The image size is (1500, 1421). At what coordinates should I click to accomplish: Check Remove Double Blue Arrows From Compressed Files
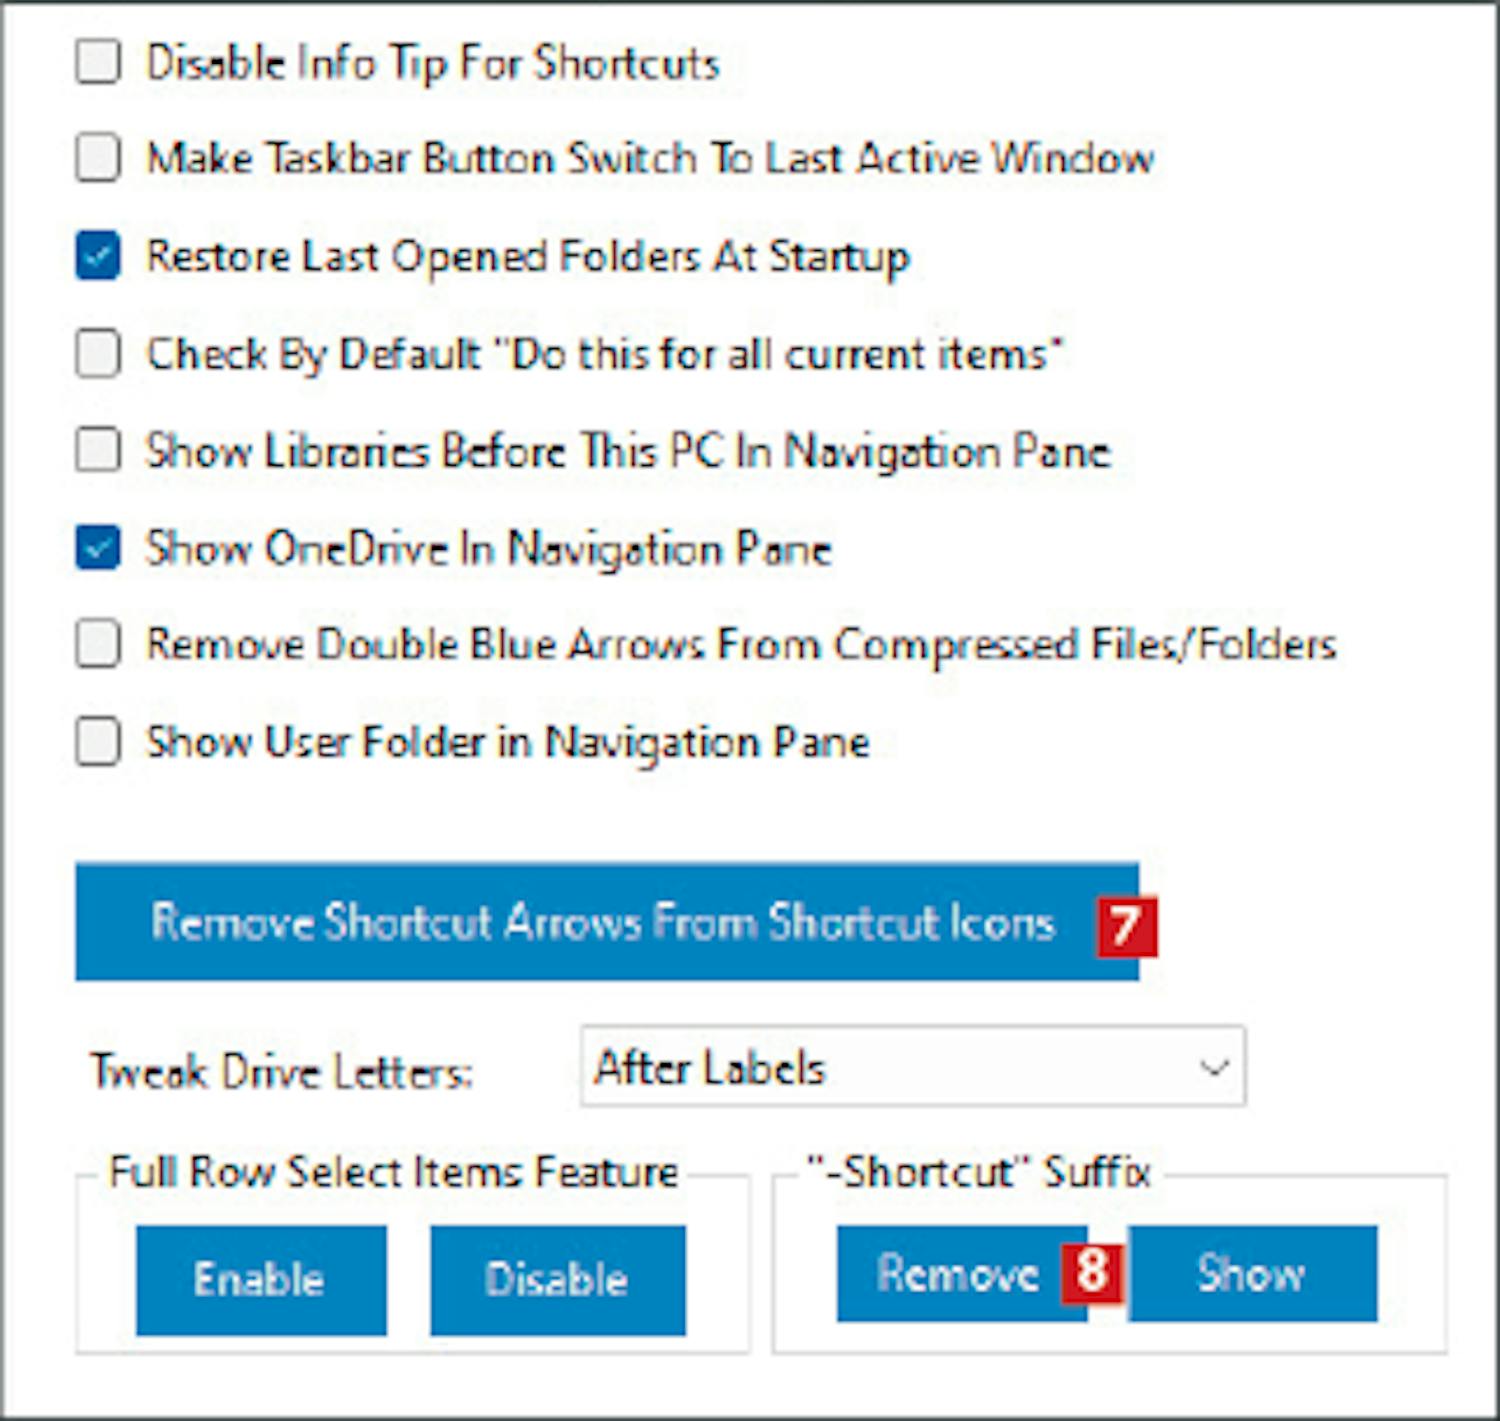pos(98,645)
